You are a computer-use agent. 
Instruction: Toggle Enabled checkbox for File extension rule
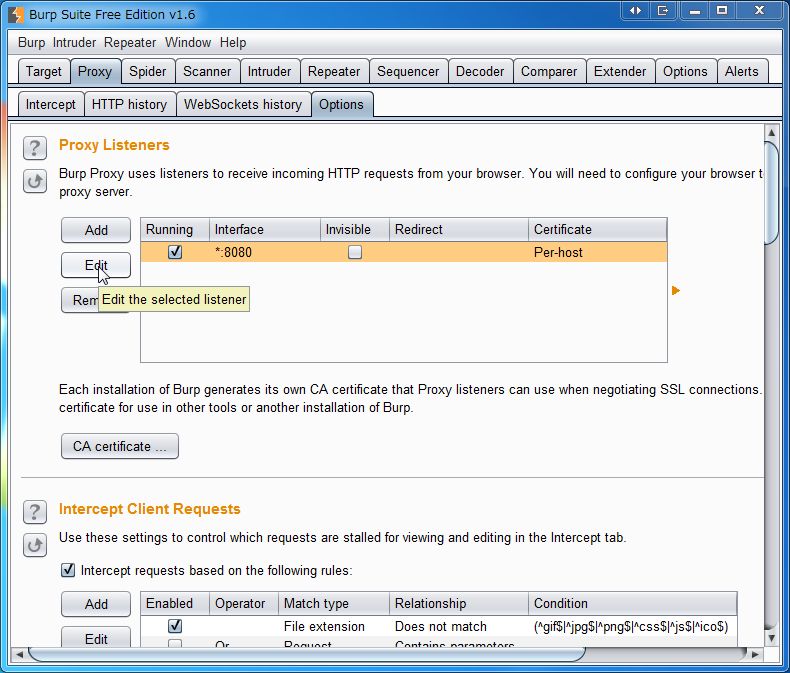175,626
